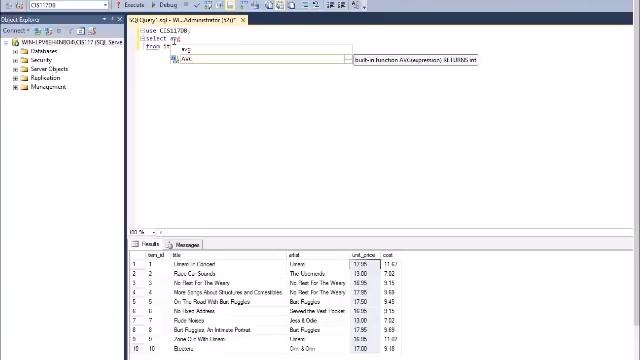Click Display Estimated Execution Plan icon

pyautogui.click(x=208, y=5)
